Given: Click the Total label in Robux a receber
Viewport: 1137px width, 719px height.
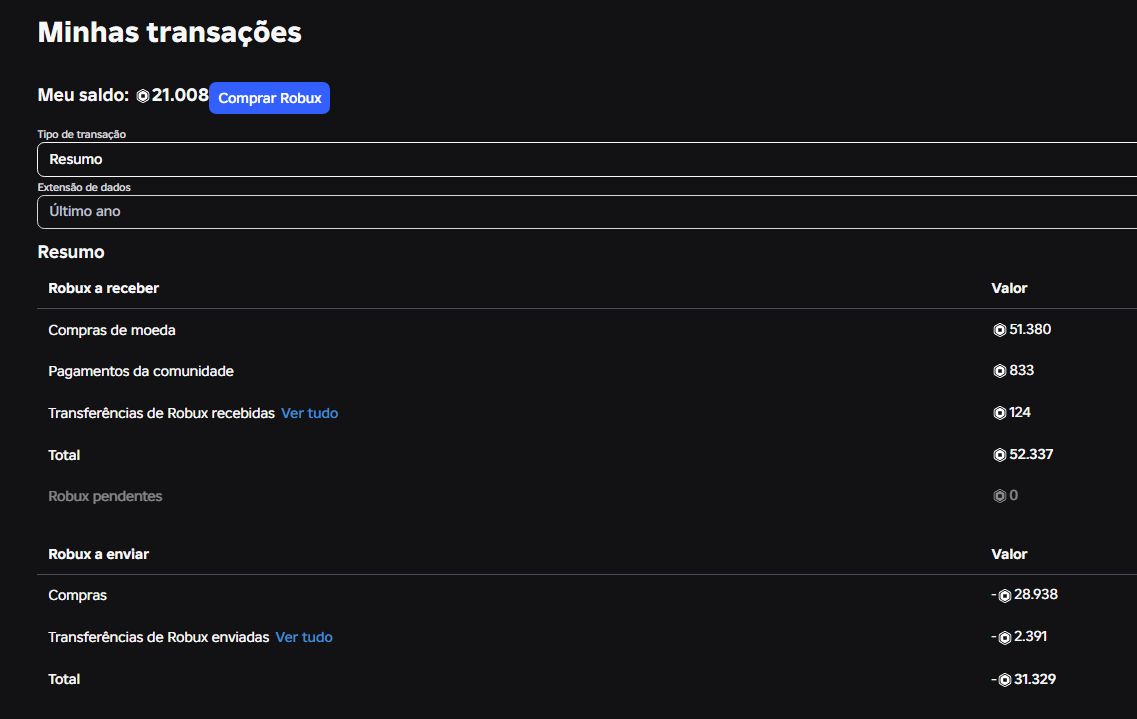Looking at the screenshot, I should click(x=64, y=455).
